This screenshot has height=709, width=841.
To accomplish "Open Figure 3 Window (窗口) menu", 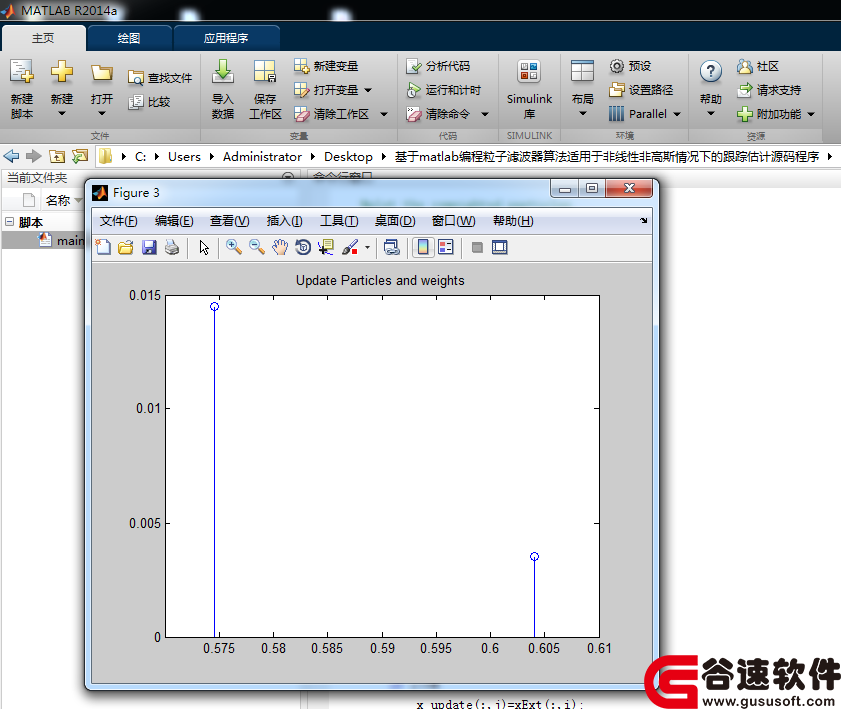I will click(453, 221).
